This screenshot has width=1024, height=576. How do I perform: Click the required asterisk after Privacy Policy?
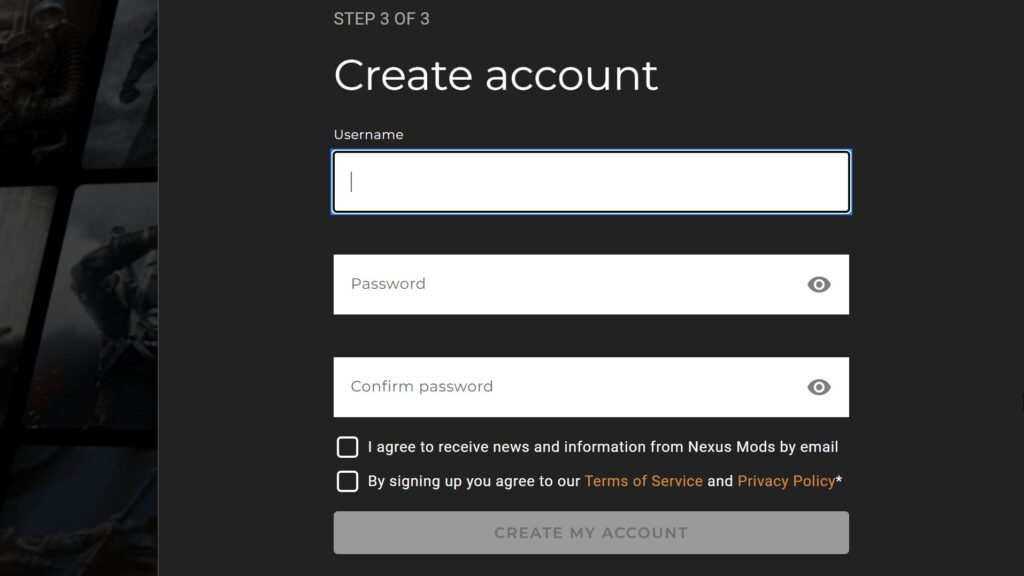pos(839,481)
